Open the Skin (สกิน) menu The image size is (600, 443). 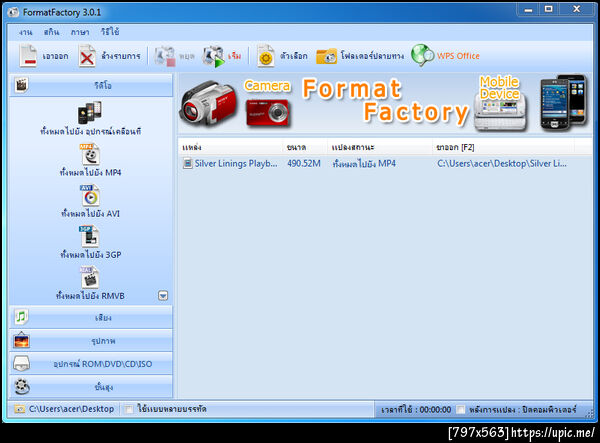click(51, 32)
